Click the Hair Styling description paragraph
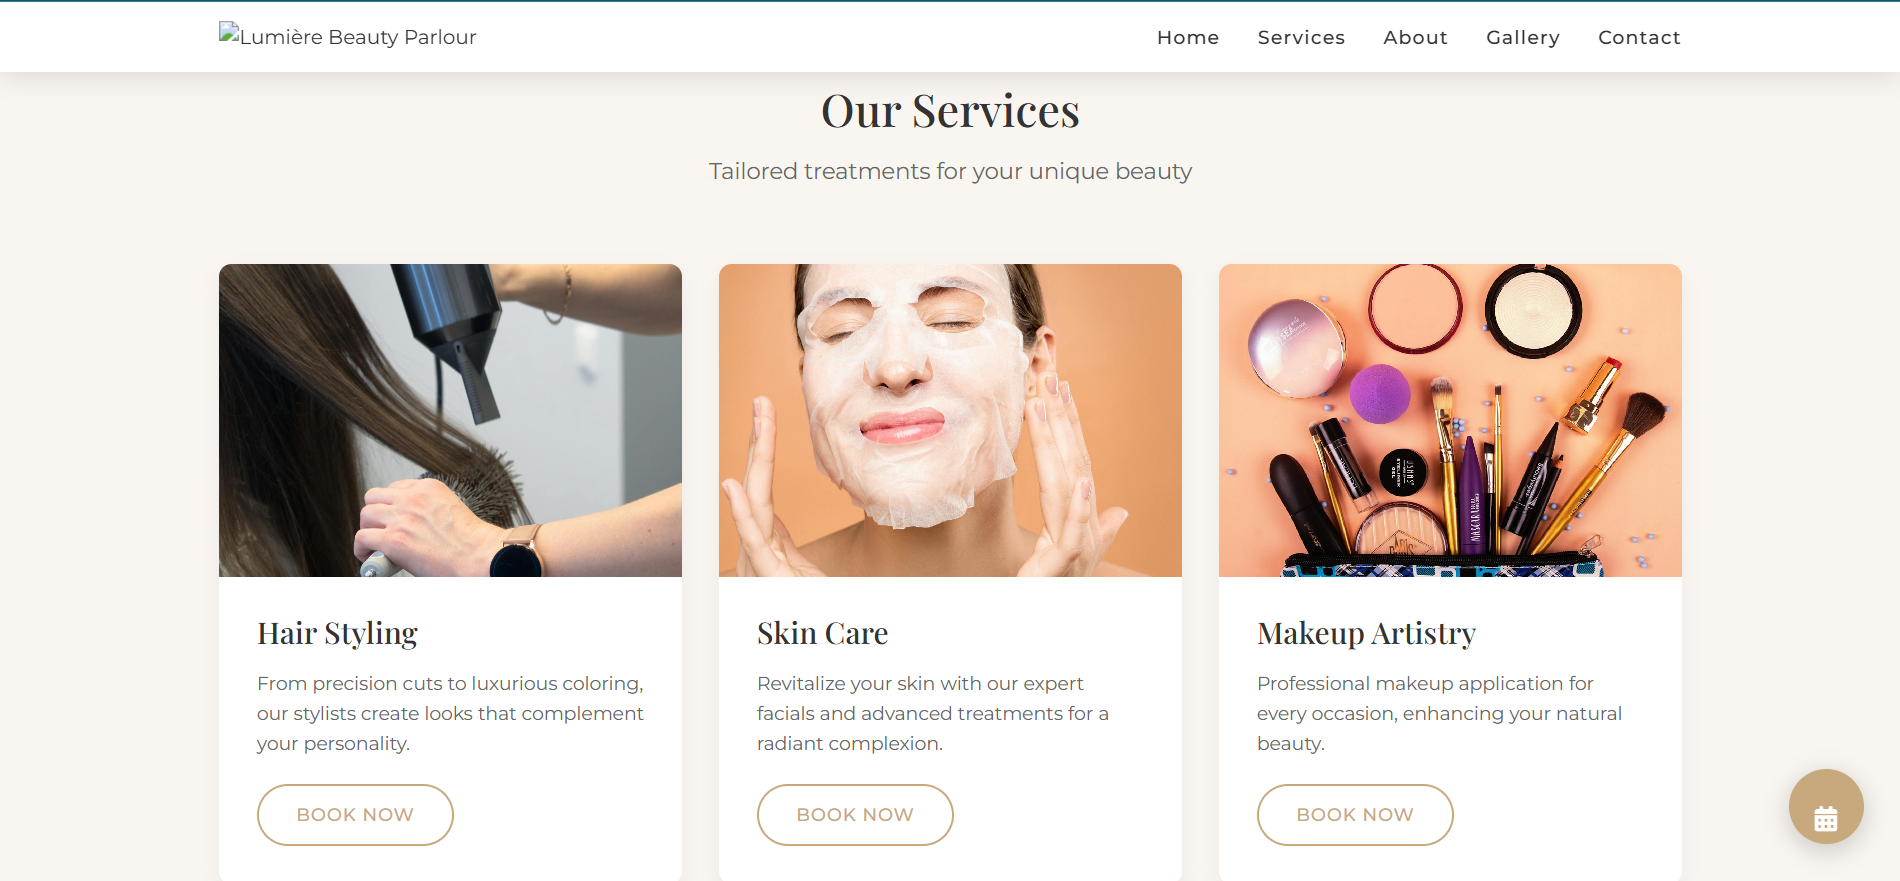The height and width of the screenshot is (881, 1900). 450,713
